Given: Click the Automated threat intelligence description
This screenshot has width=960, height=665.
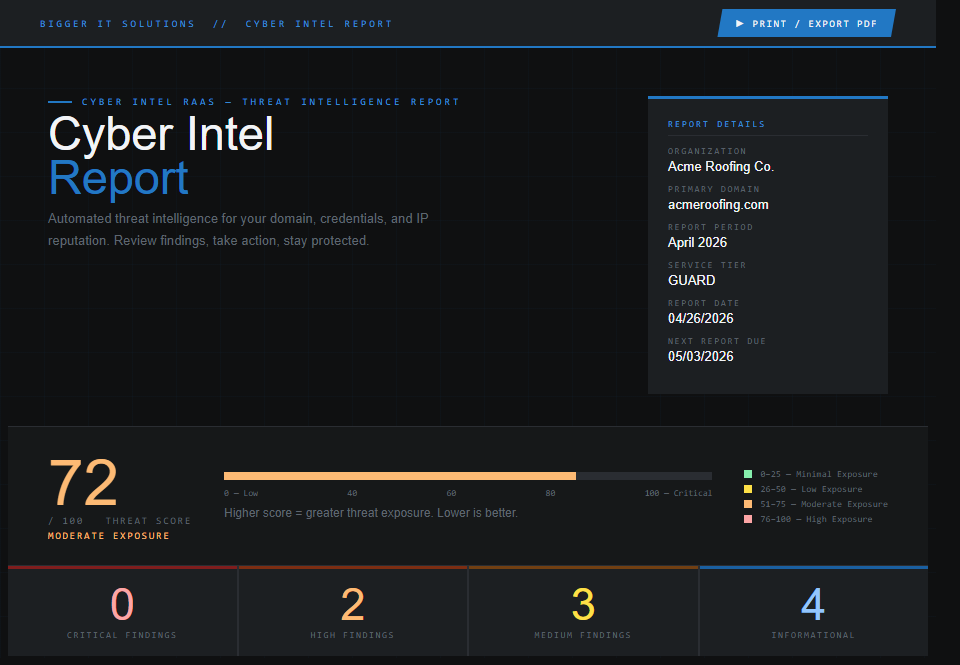Looking at the screenshot, I should [238, 230].
